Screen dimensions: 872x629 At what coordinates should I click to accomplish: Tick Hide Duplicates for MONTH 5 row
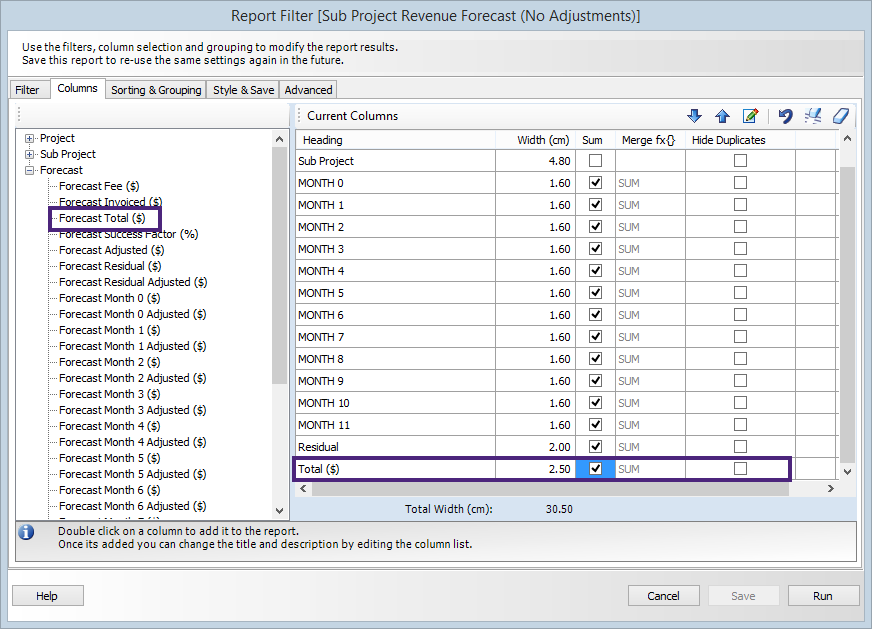pos(740,293)
